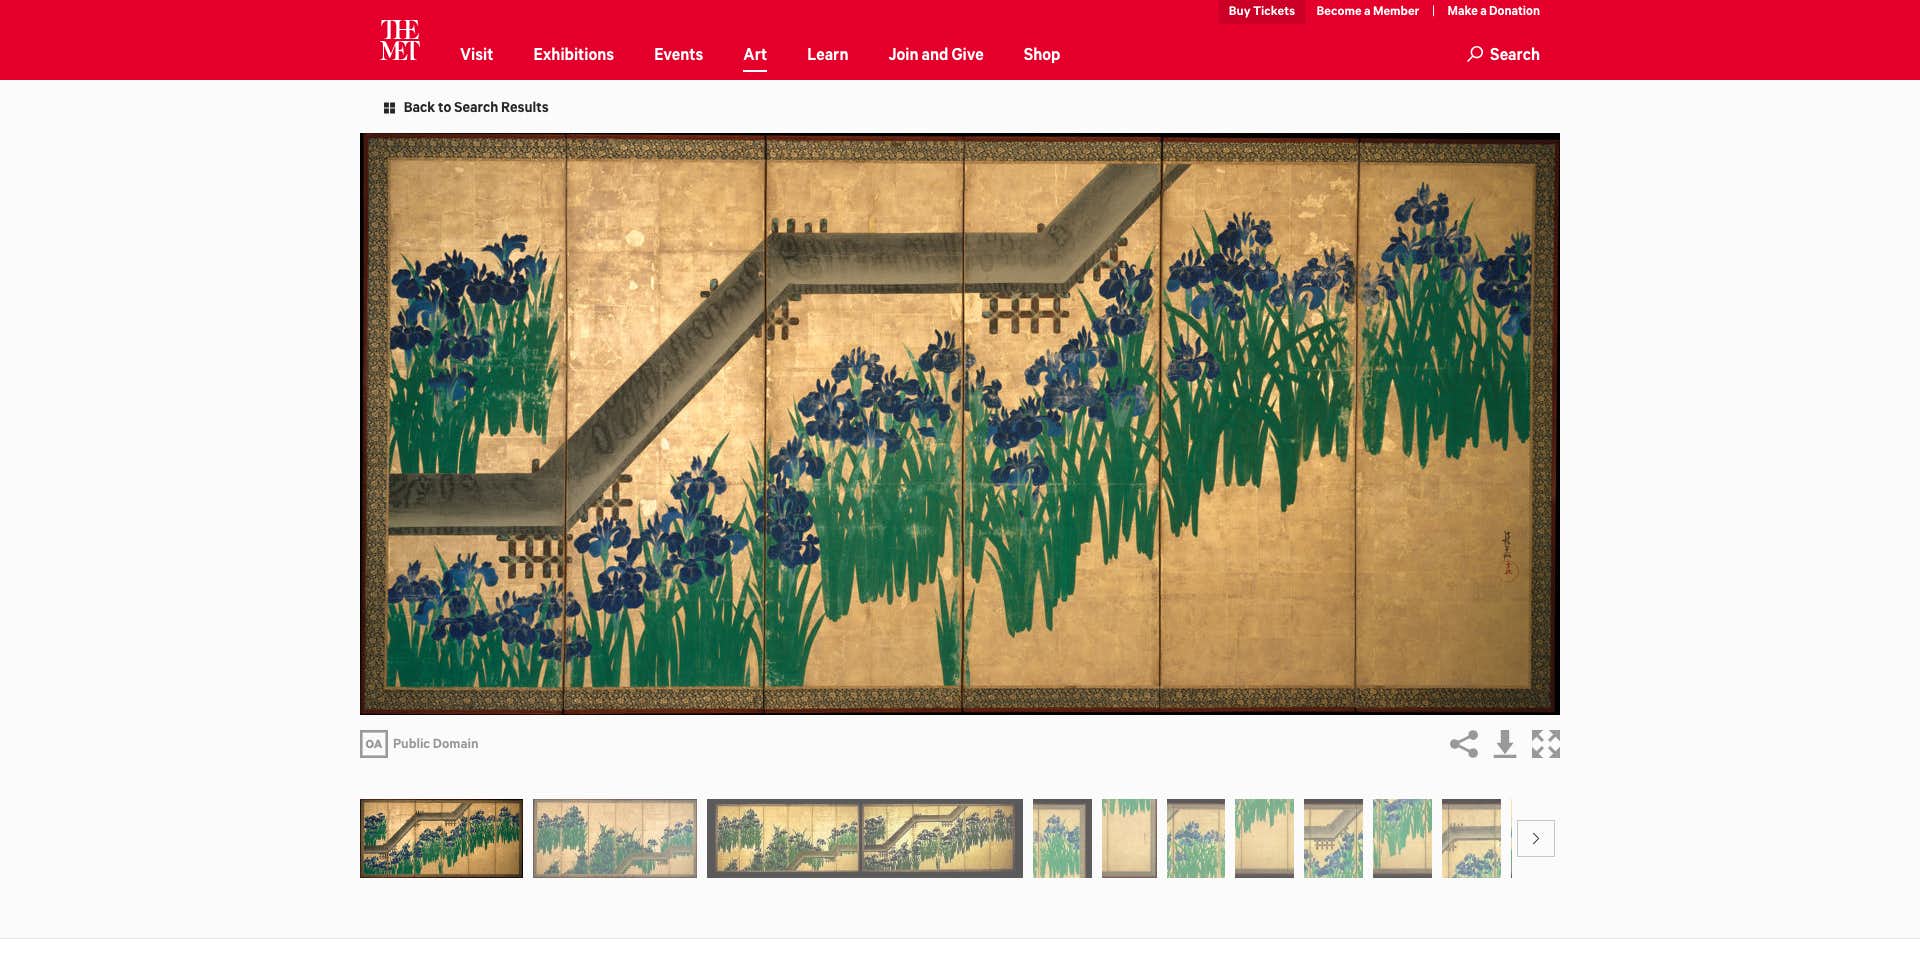Click the Buy Tickets button
This screenshot has height=970, width=1920.
(x=1261, y=11)
